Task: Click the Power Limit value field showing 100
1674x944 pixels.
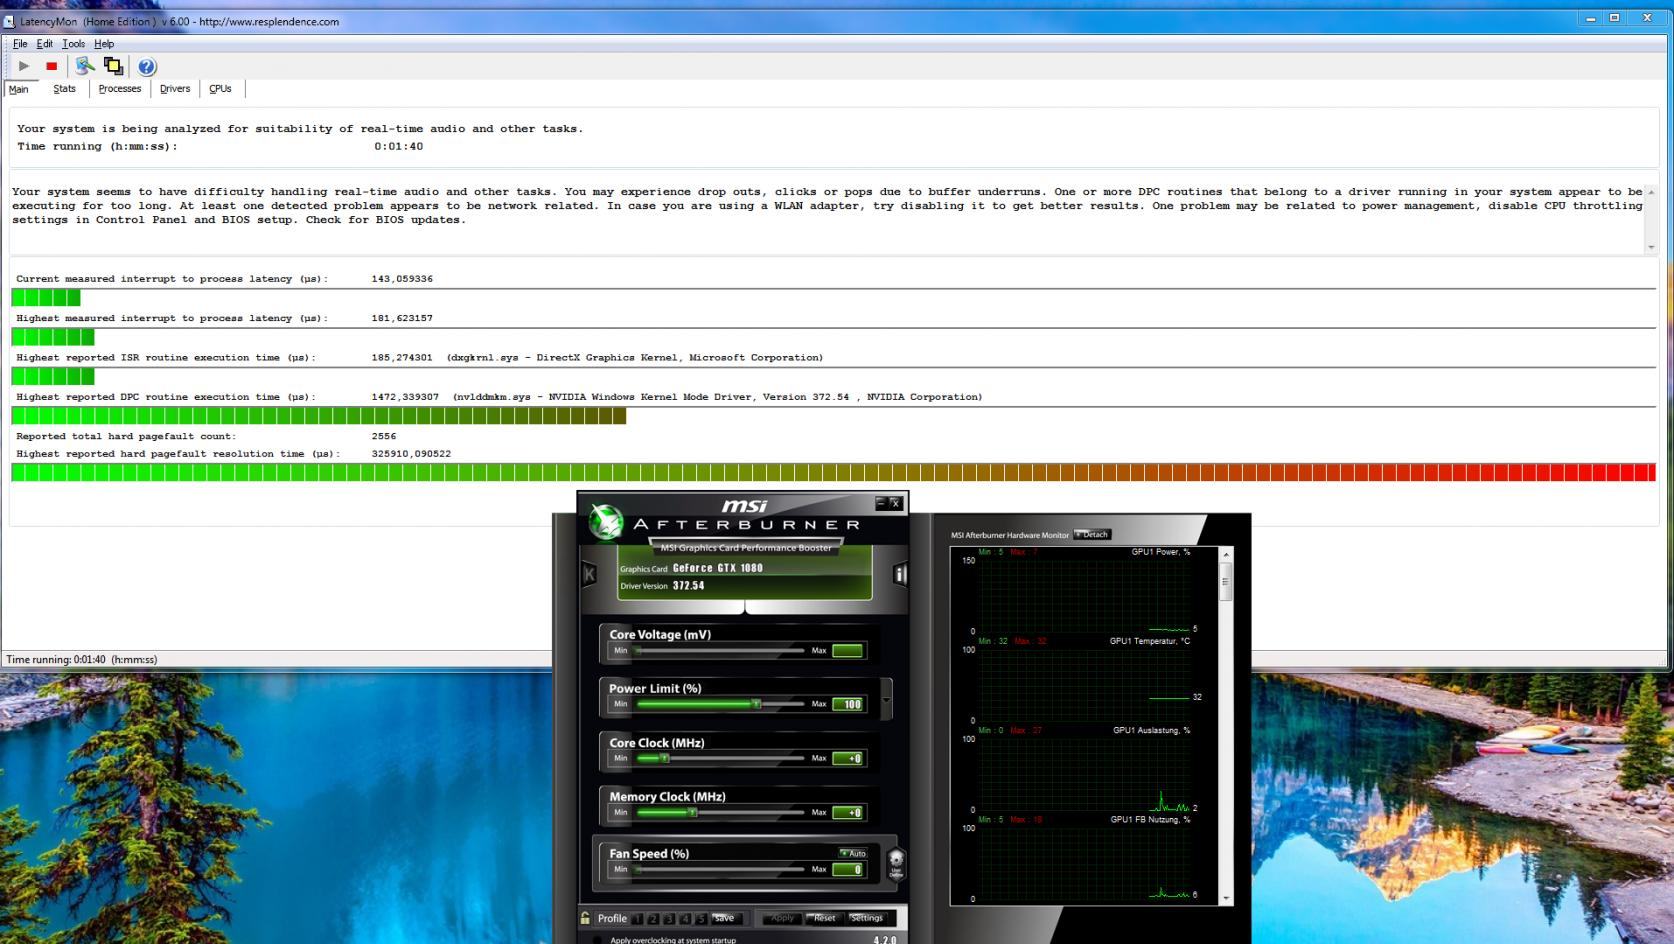Action: (x=847, y=704)
